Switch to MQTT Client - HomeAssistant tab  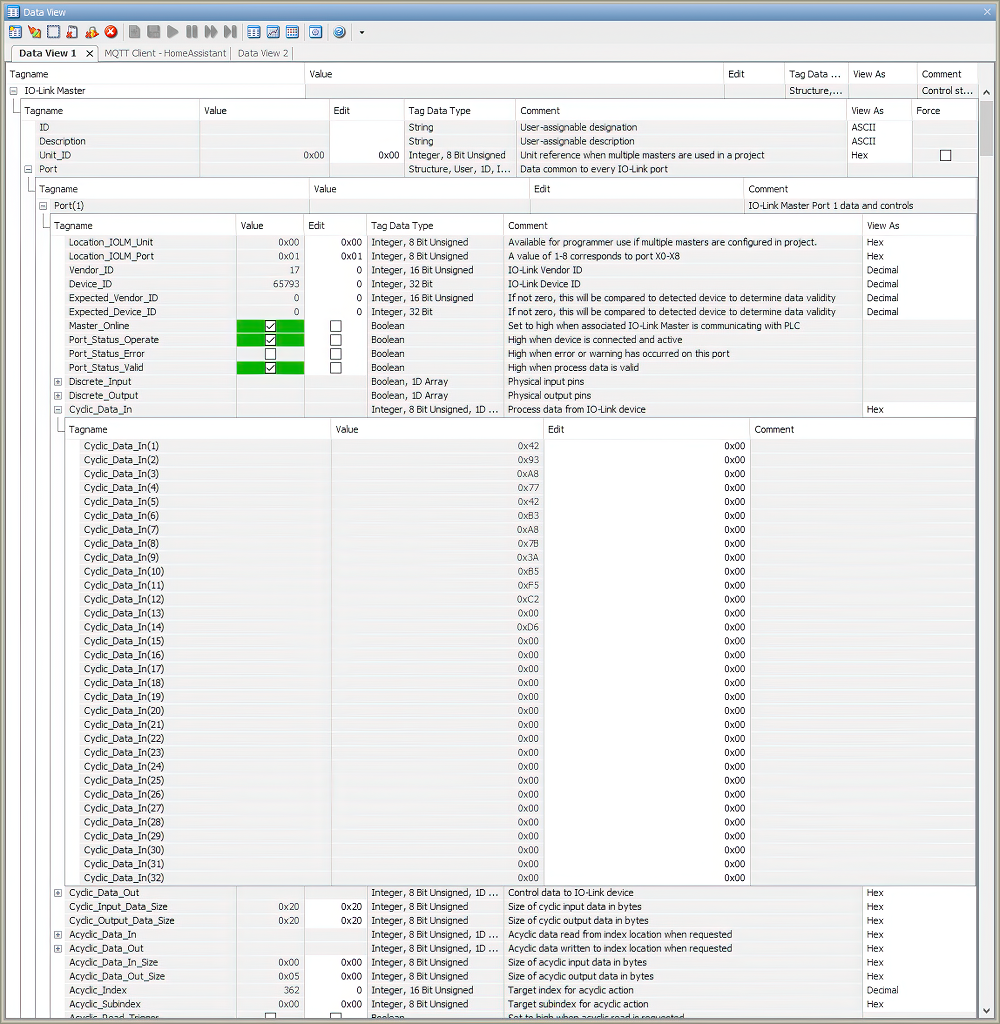click(165, 53)
